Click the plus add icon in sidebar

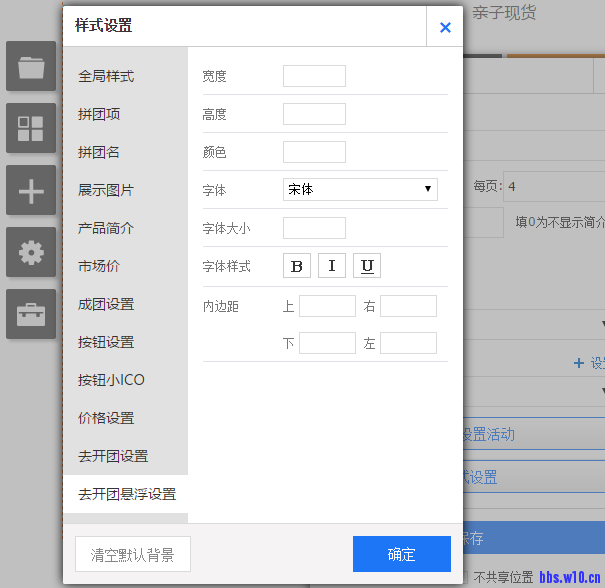pos(31,190)
